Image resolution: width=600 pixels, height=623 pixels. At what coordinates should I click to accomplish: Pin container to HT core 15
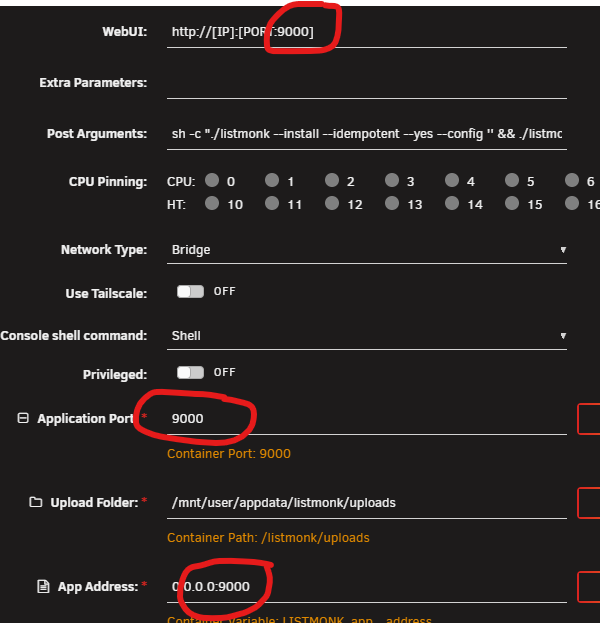(x=512, y=203)
